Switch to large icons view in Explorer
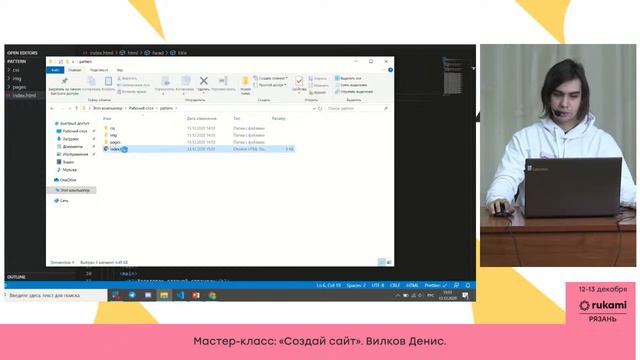This screenshot has width=640, height=360. point(389,262)
